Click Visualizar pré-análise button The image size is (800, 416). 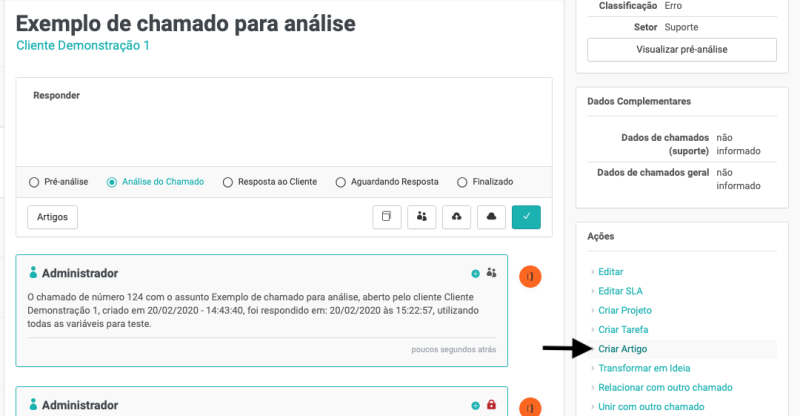pos(681,49)
